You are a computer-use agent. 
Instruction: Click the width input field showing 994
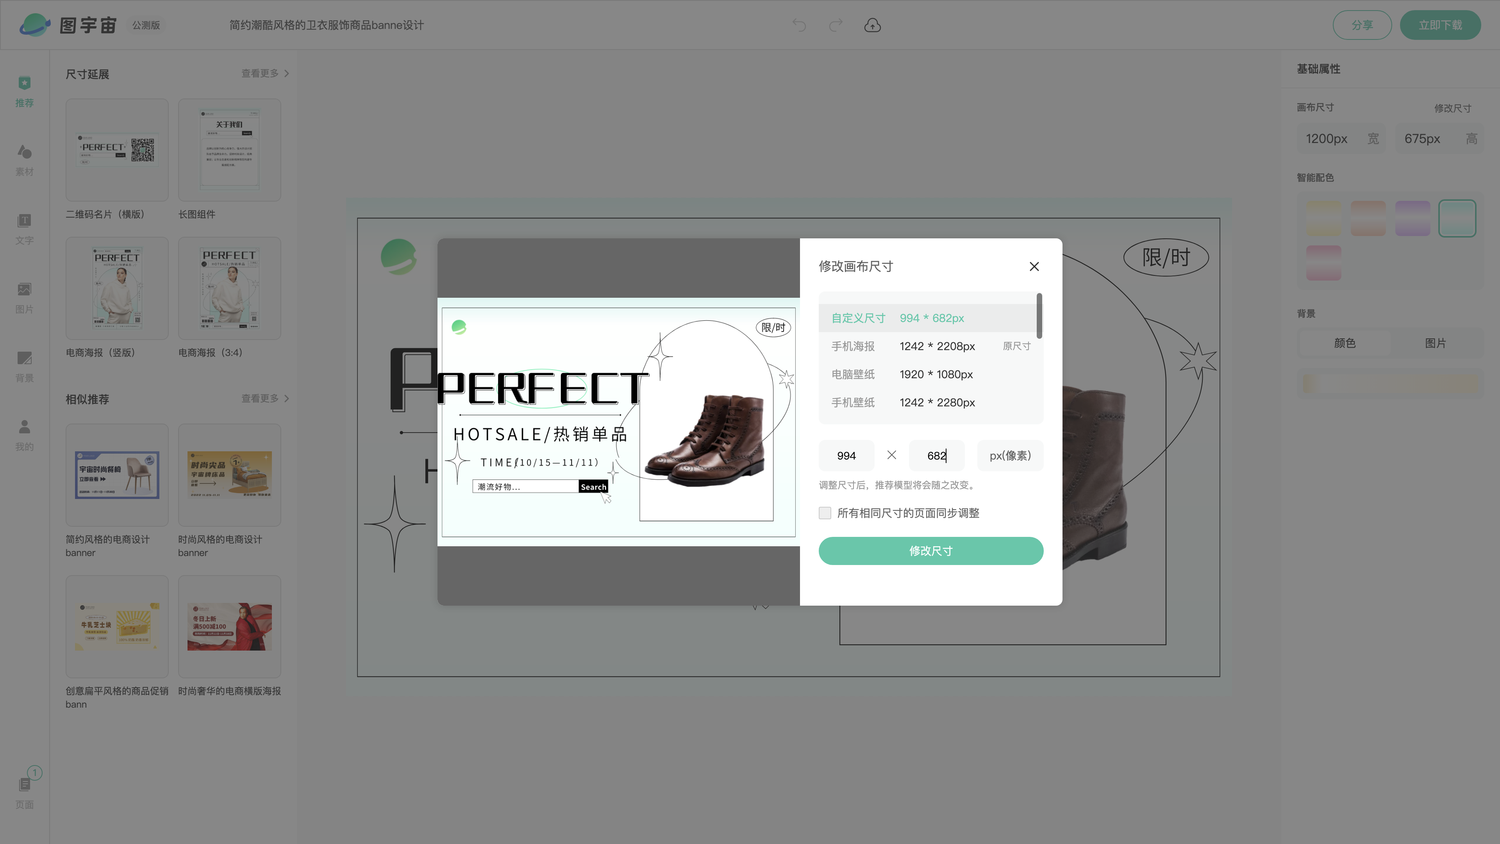click(x=847, y=455)
